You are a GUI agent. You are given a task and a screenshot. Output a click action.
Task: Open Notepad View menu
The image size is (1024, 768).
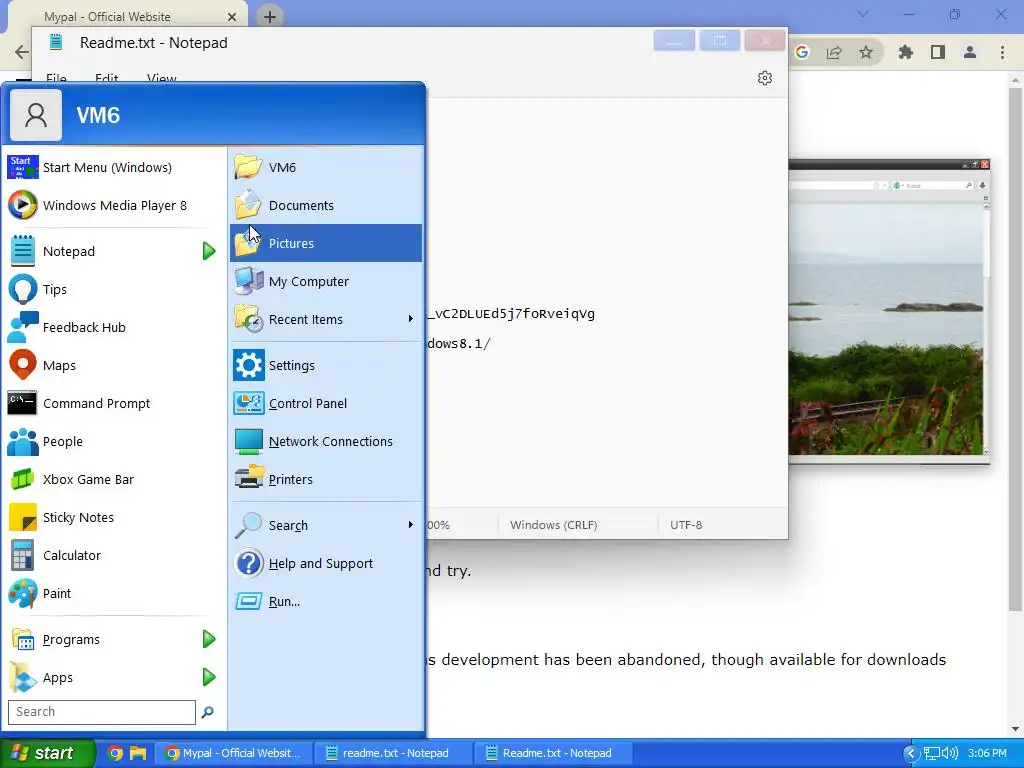pyautogui.click(x=162, y=78)
